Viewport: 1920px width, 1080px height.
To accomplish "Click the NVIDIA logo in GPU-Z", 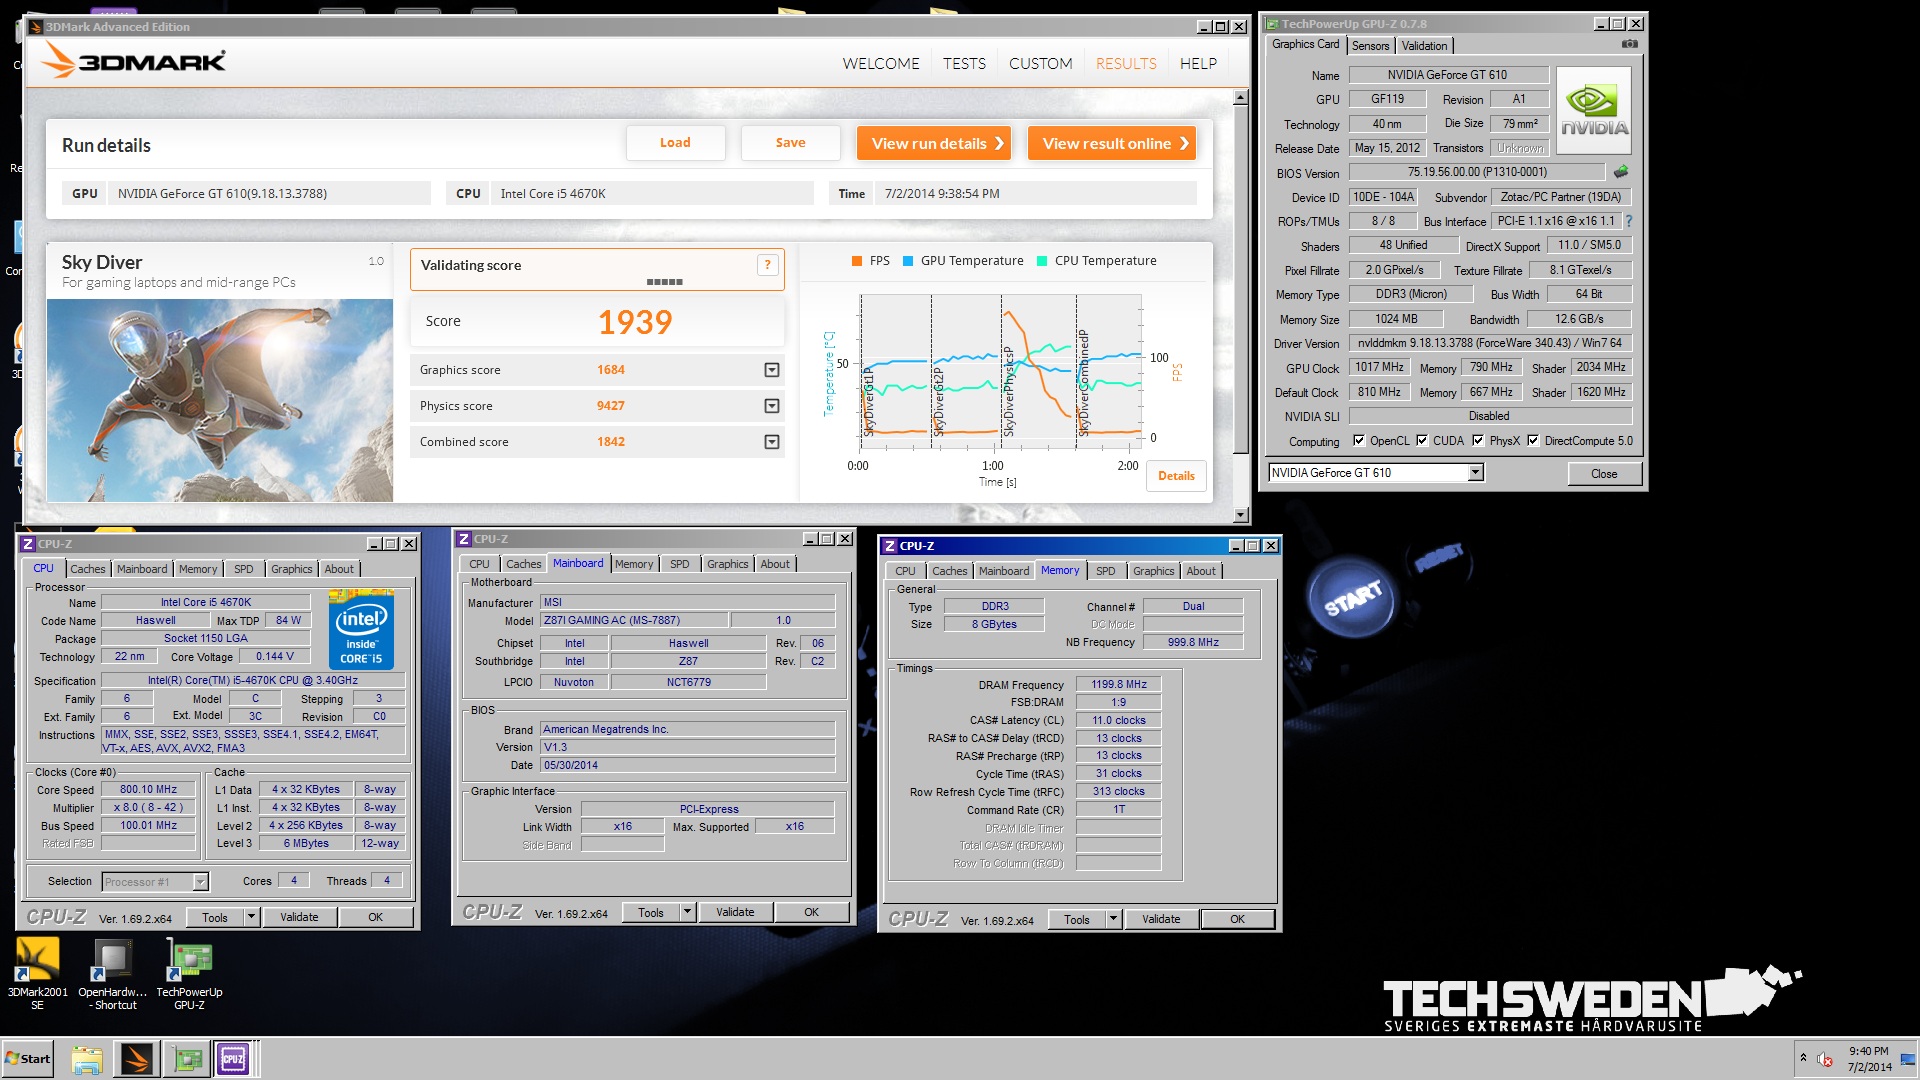I will [x=1594, y=110].
